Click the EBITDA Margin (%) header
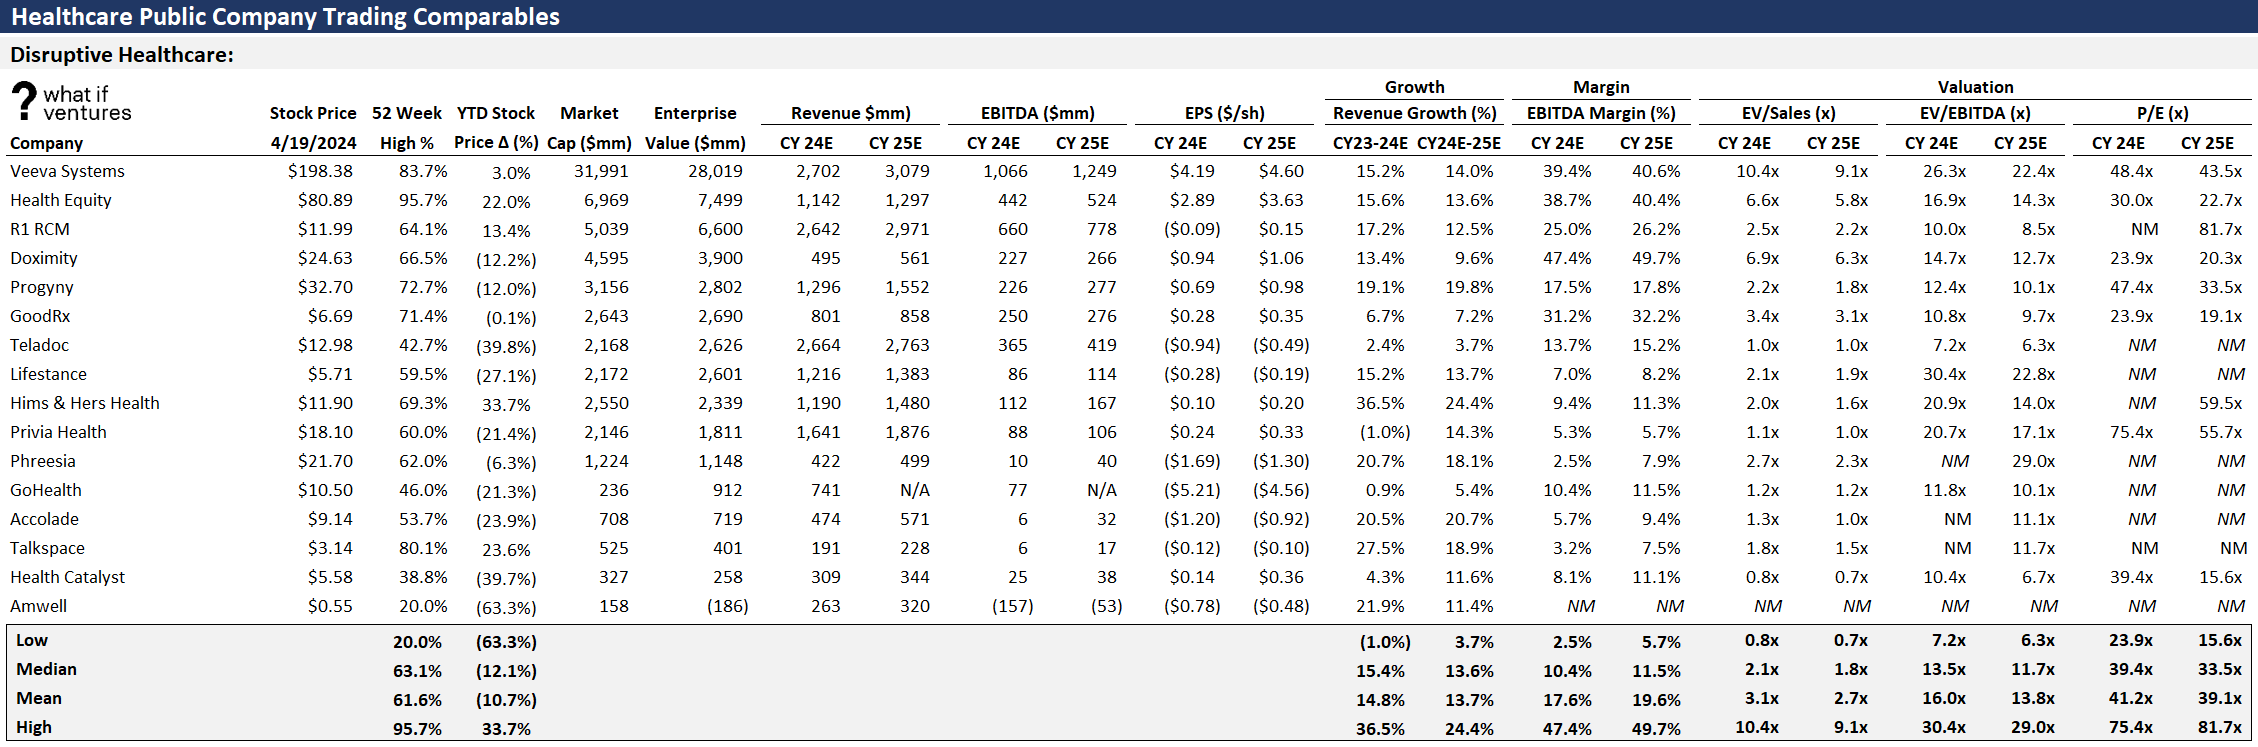 1601,113
